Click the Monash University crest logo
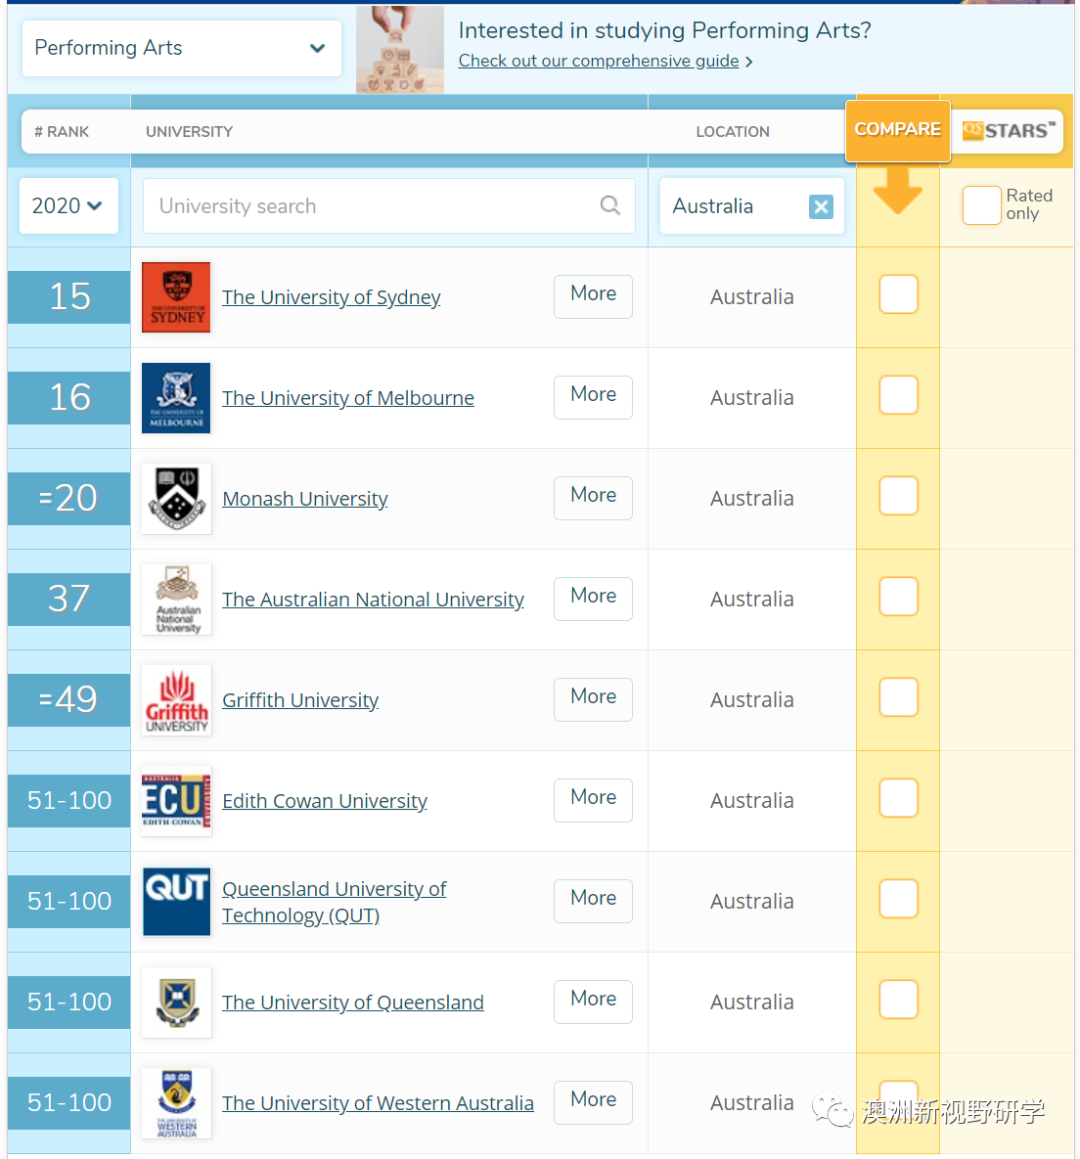The height and width of the screenshot is (1159, 1080). pos(176,499)
